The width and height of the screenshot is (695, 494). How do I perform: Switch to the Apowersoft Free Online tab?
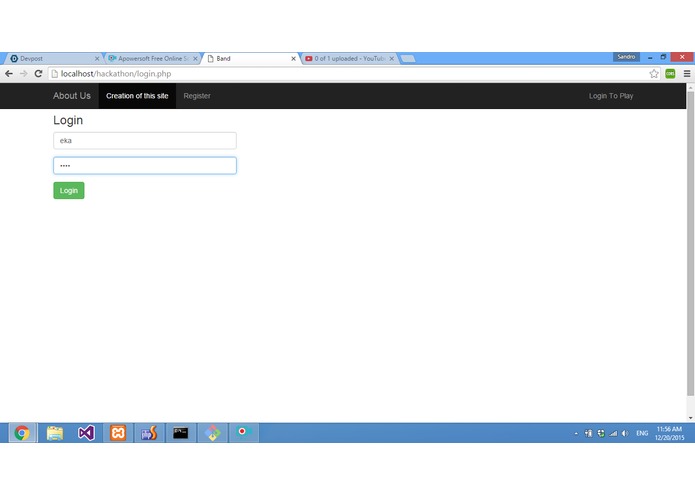pyautogui.click(x=151, y=58)
